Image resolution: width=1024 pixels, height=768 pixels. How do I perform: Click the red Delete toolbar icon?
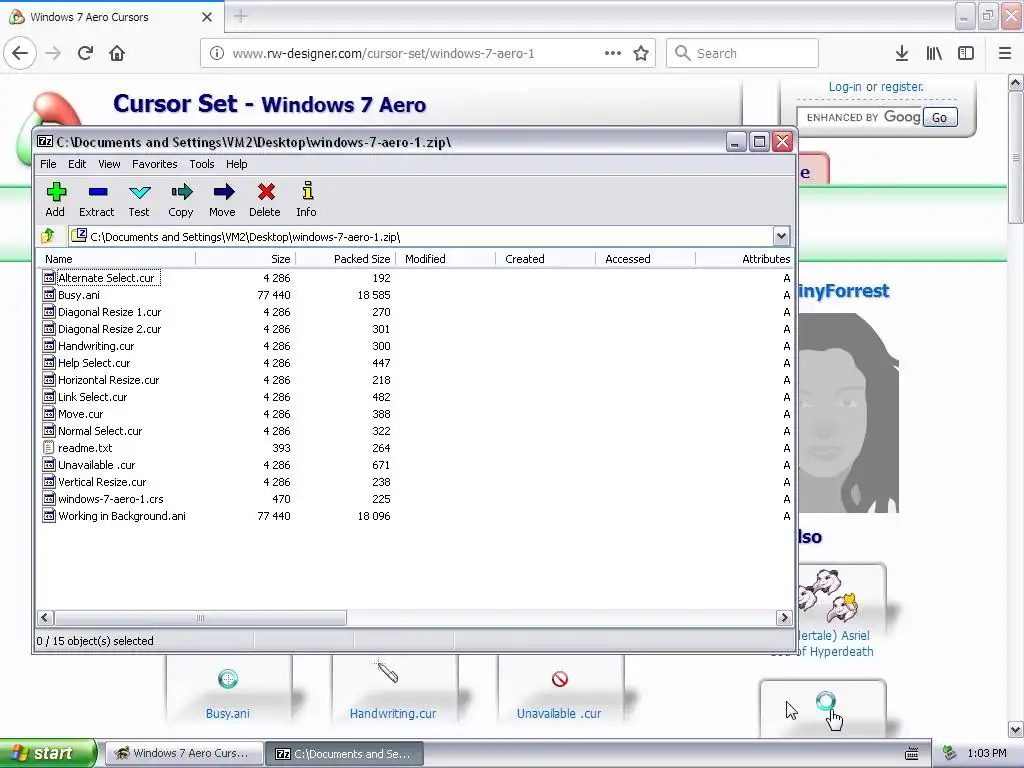click(x=266, y=192)
